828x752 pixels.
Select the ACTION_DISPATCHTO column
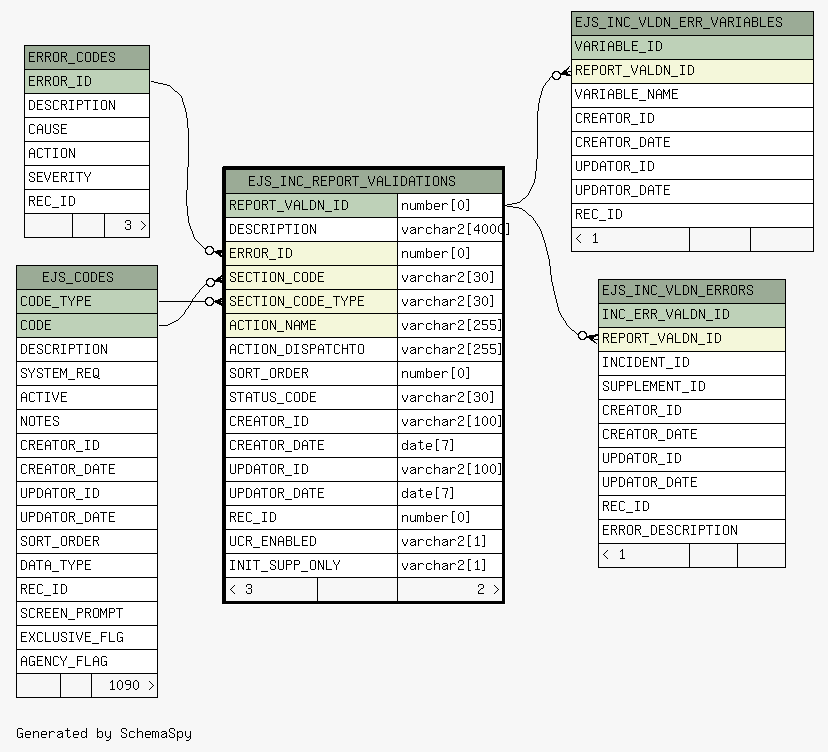pyautogui.click(x=311, y=349)
